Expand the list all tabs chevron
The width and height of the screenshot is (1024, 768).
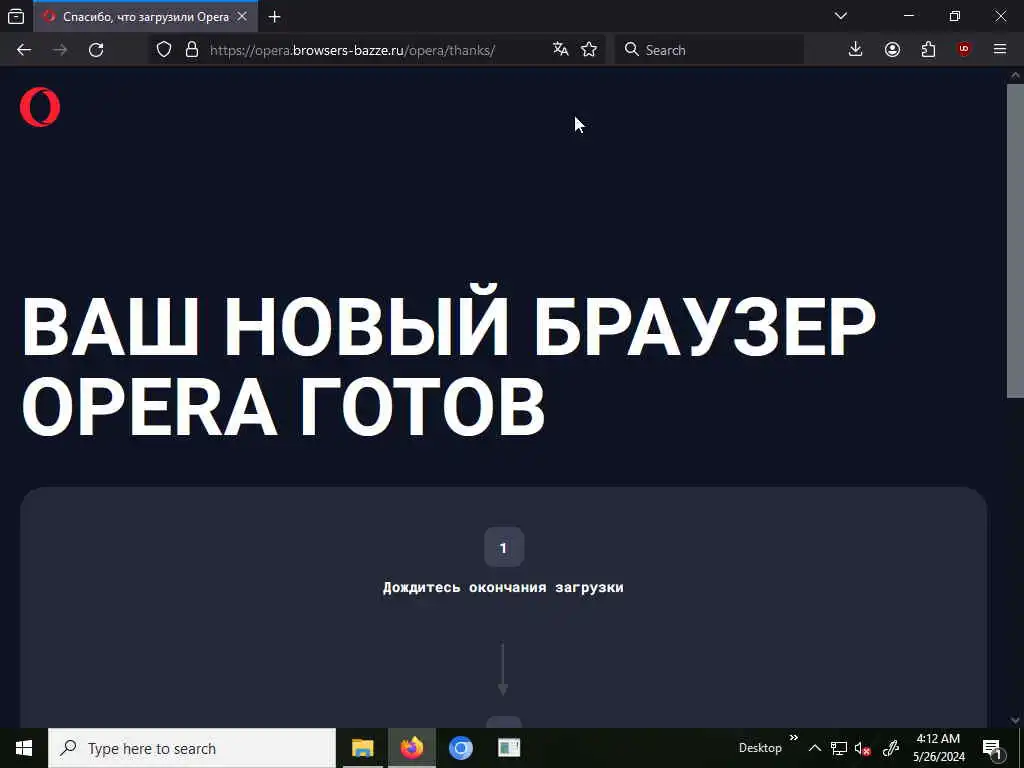point(841,16)
